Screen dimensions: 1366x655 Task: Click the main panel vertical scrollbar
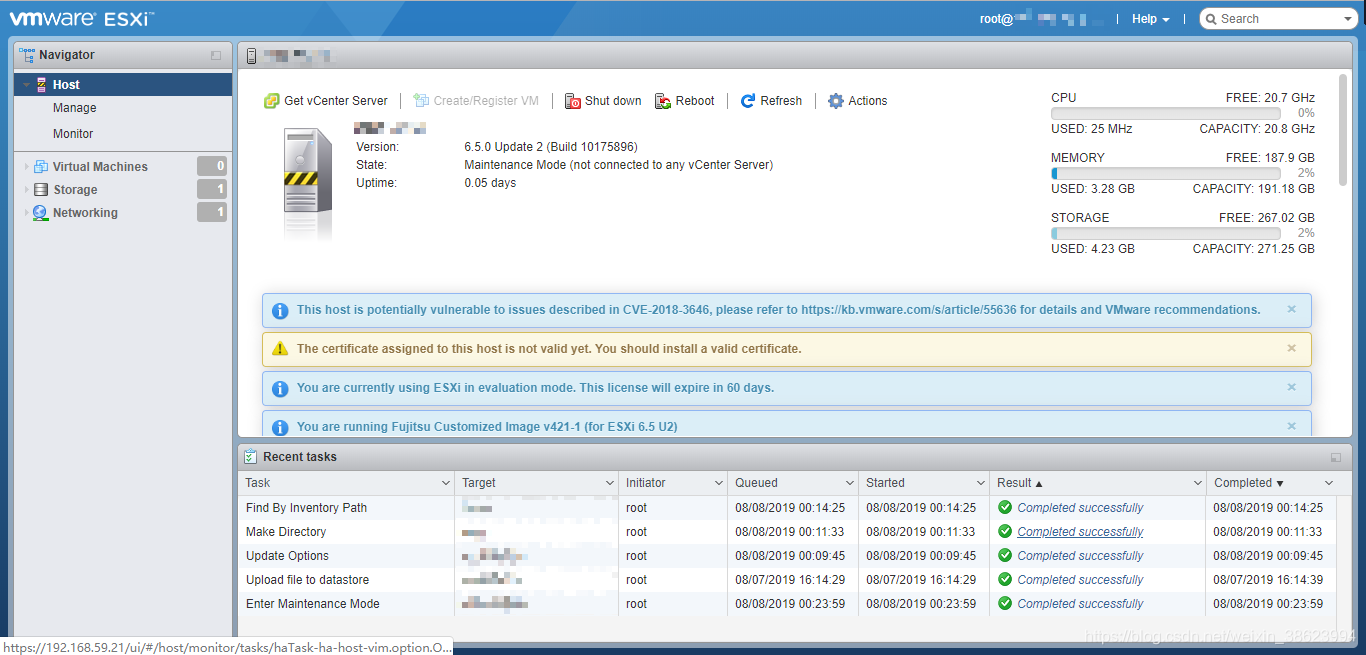point(1343,130)
